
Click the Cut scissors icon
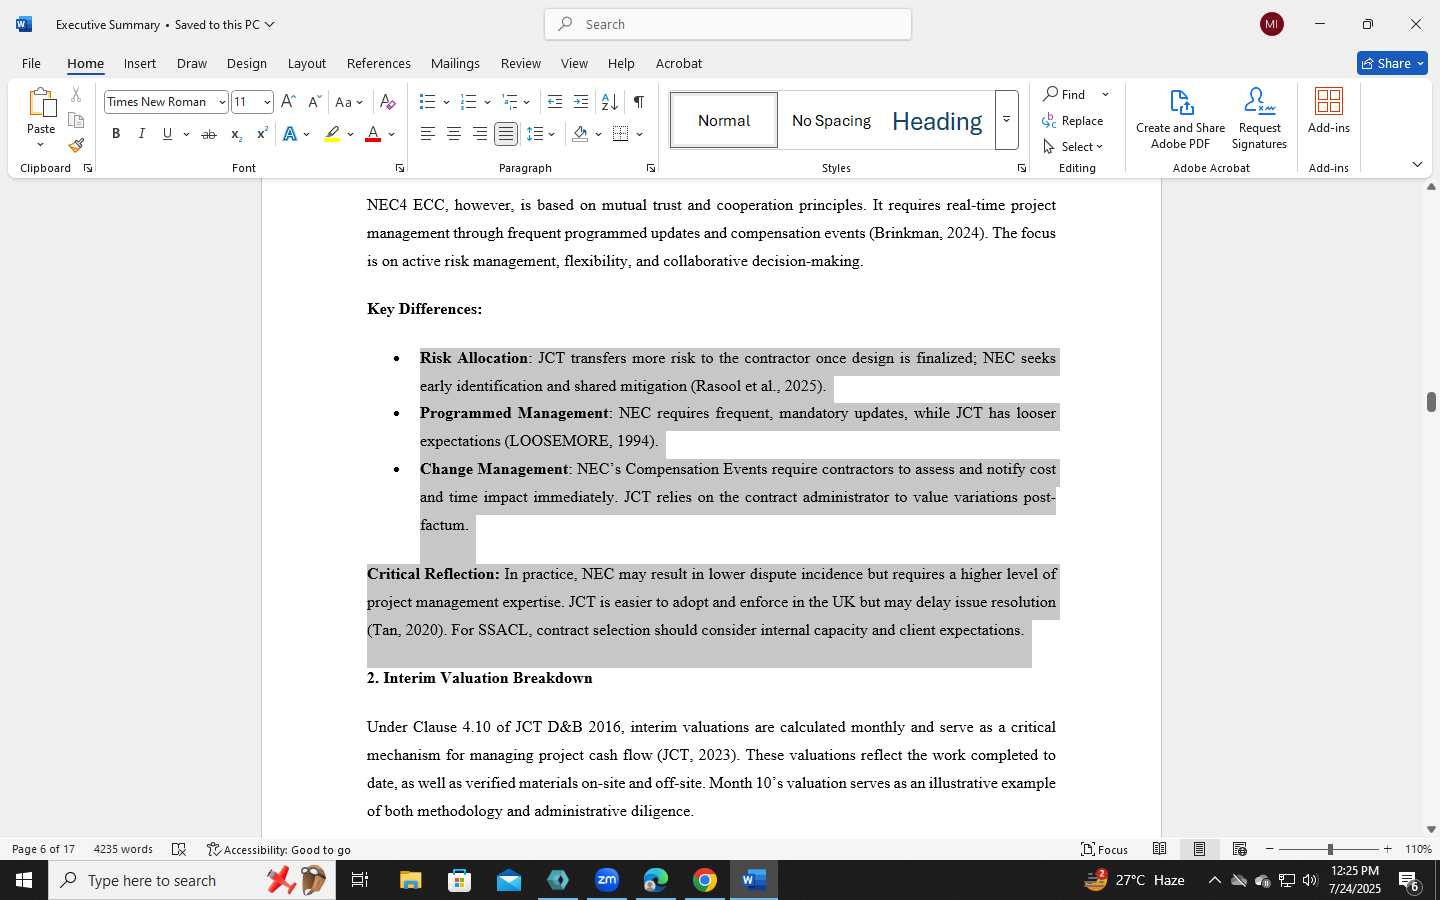[x=76, y=95]
